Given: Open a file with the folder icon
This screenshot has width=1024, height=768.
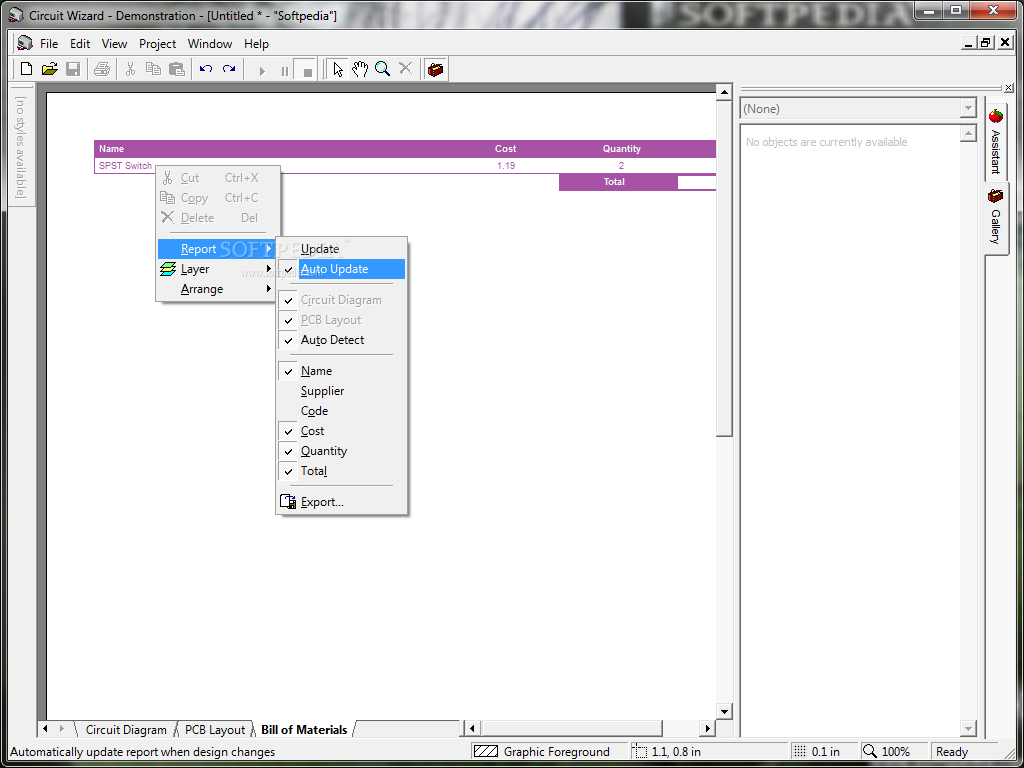Looking at the screenshot, I should (x=50, y=69).
